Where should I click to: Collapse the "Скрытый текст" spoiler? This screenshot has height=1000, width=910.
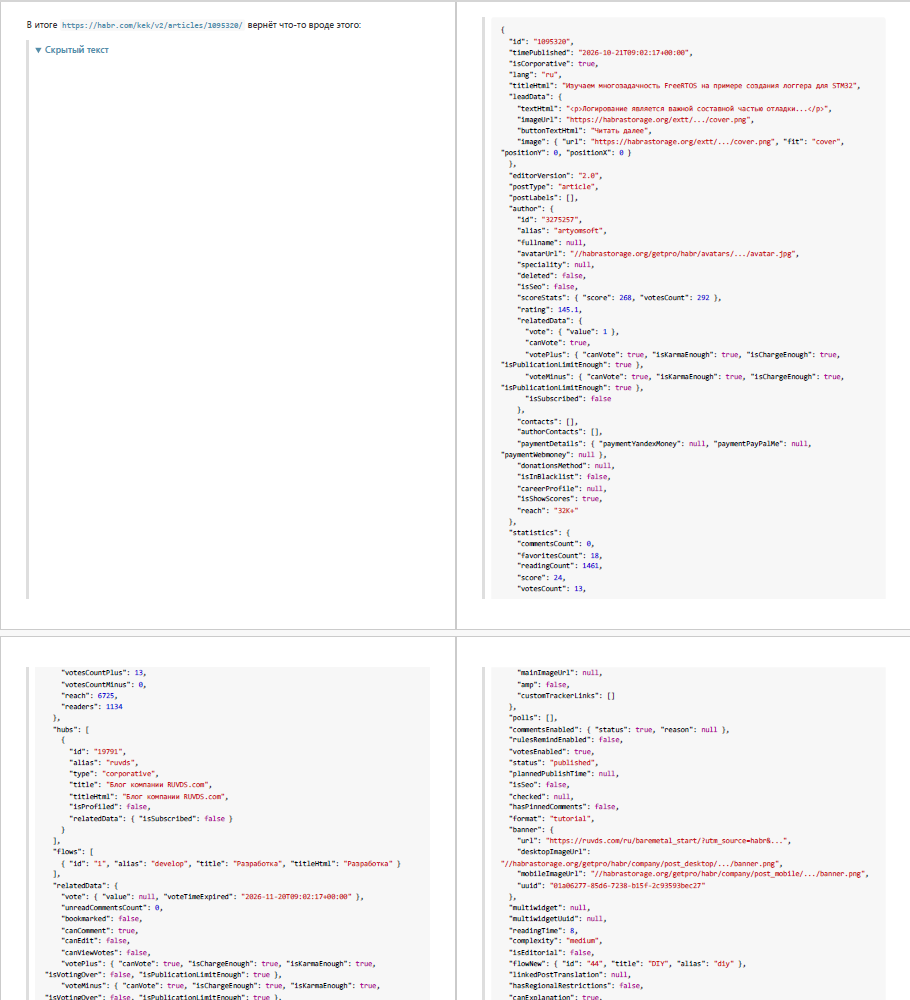(x=72, y=50)
